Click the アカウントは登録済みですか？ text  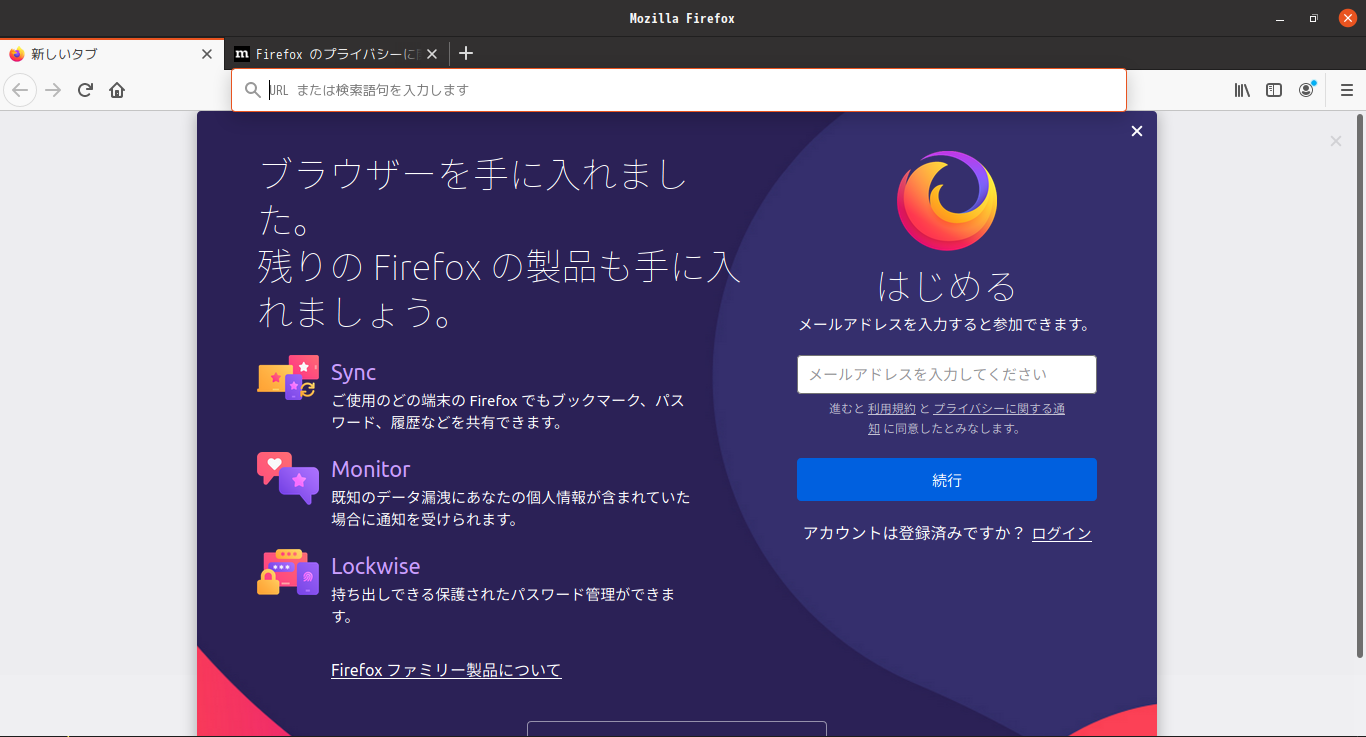pyautogui.click(x=914, y=533)
